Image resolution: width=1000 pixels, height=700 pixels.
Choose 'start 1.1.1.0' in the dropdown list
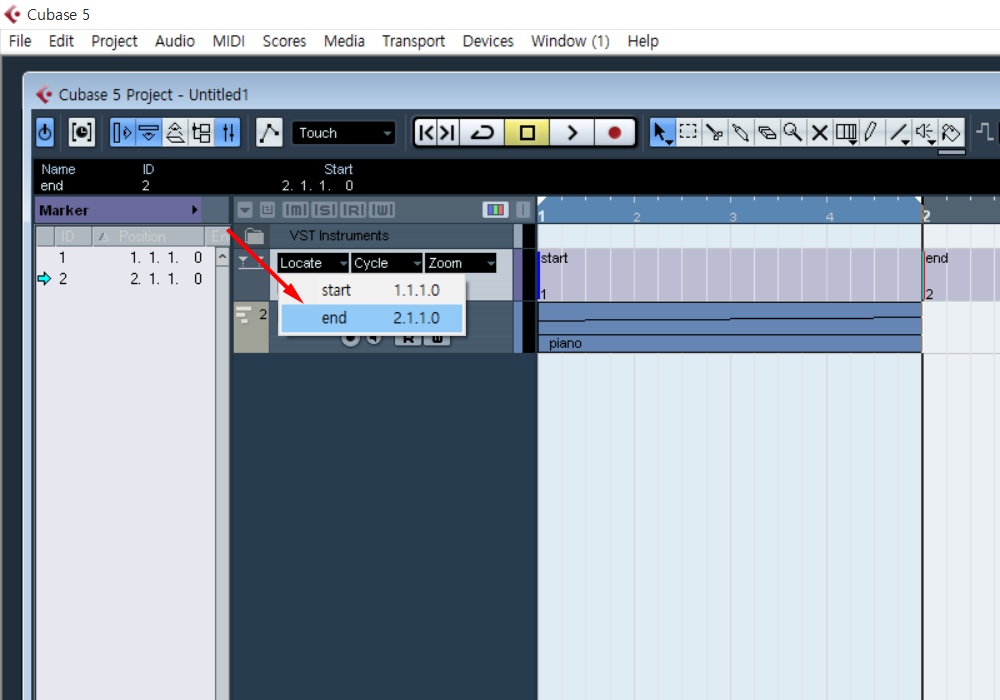click(x=372, y=290)
